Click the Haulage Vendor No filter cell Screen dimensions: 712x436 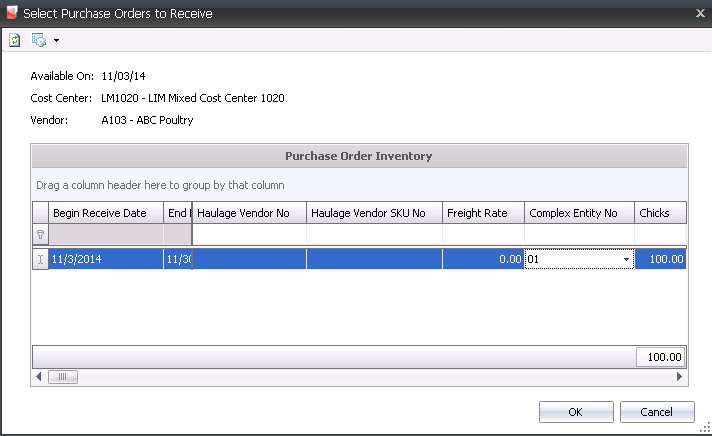[249, 235]
